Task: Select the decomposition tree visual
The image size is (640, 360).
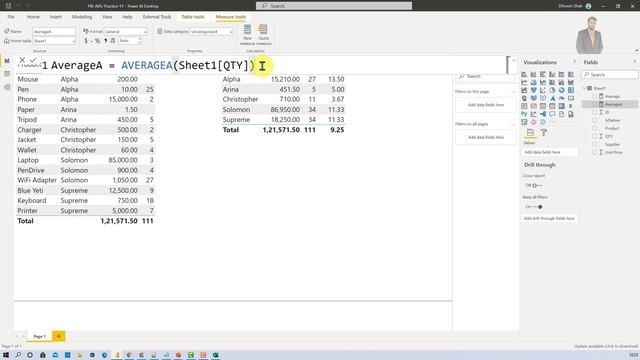Action: click(543, 114)
